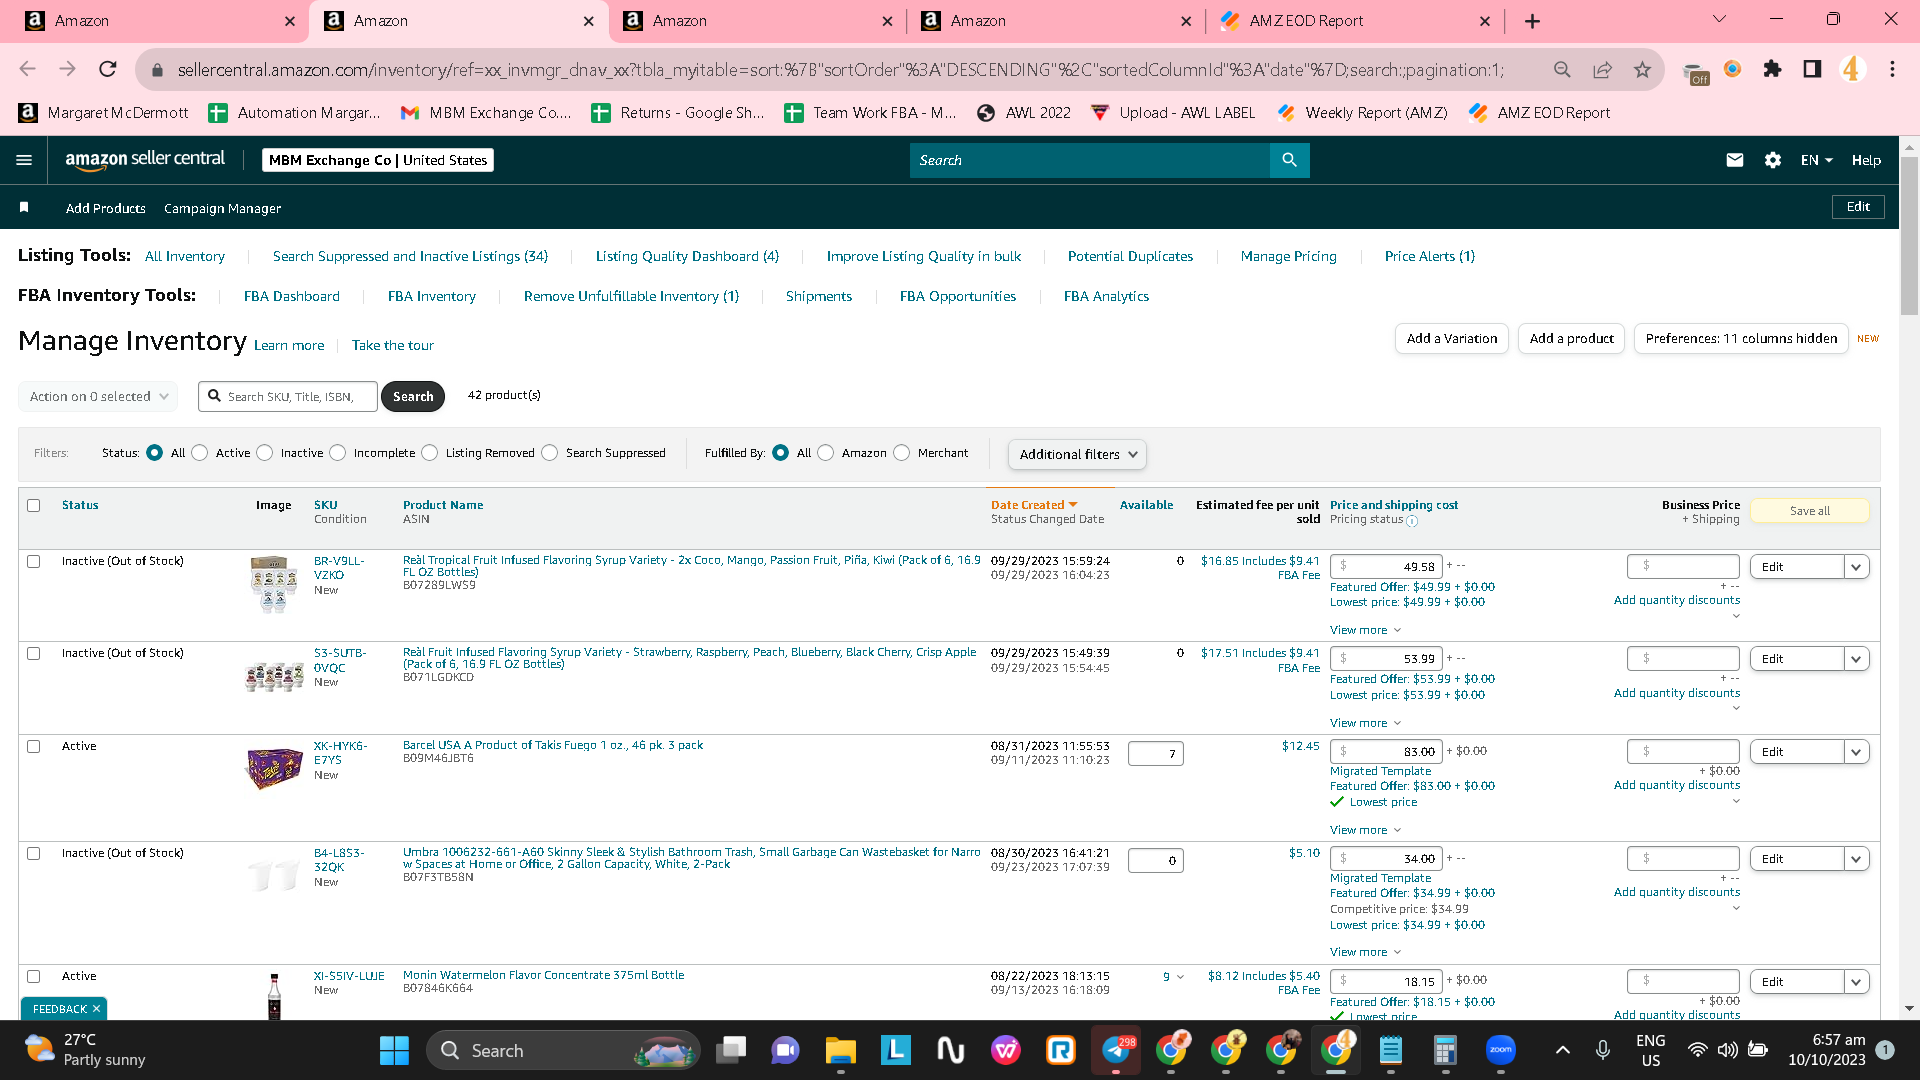
Task: Click the Takis Fuego product thumbnail
Action: [274, 768]
